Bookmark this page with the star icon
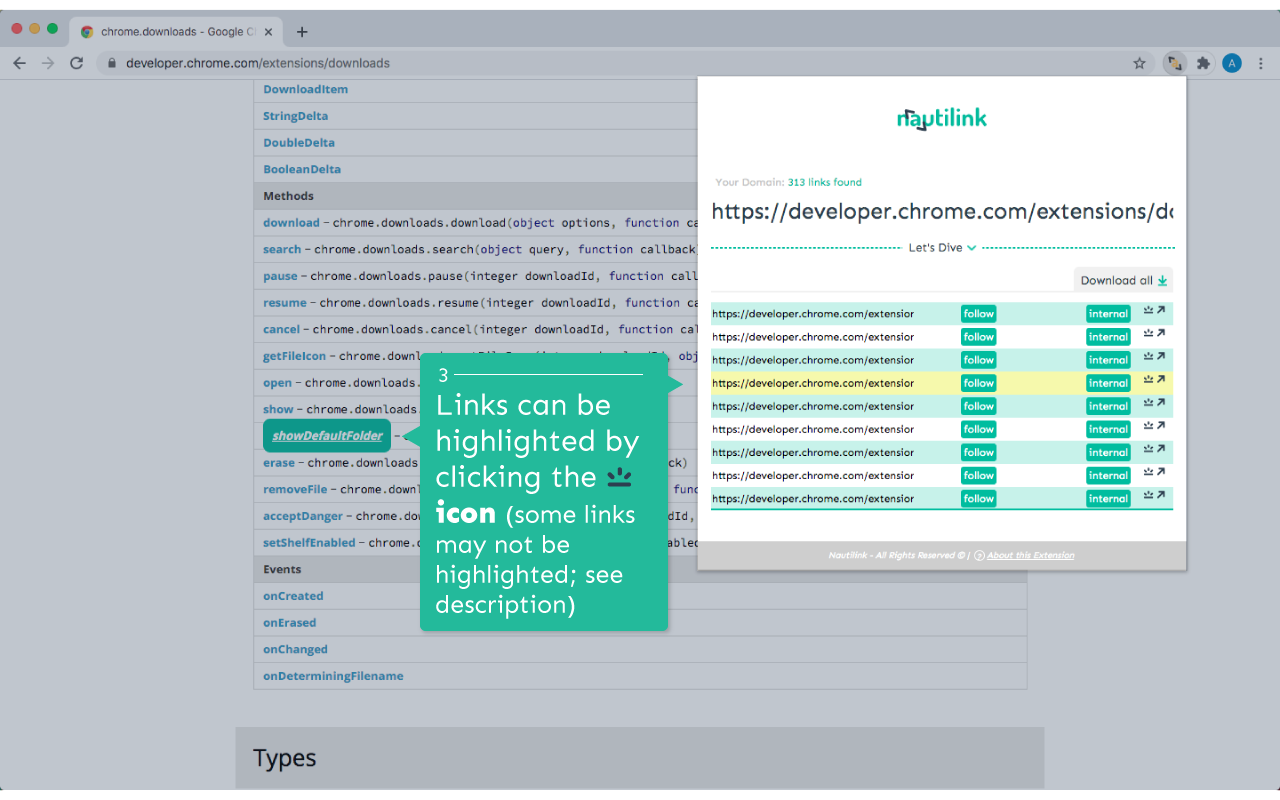 tap(1139, 63)
